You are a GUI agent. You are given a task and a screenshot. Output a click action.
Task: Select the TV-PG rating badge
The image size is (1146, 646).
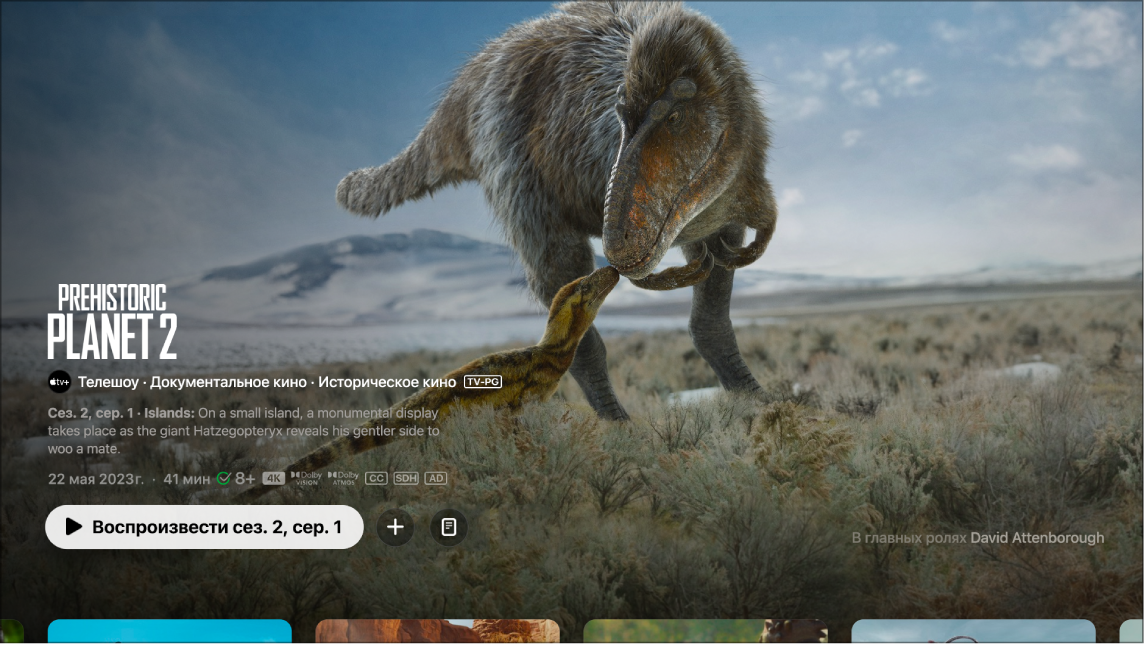[x=483, y=381]
